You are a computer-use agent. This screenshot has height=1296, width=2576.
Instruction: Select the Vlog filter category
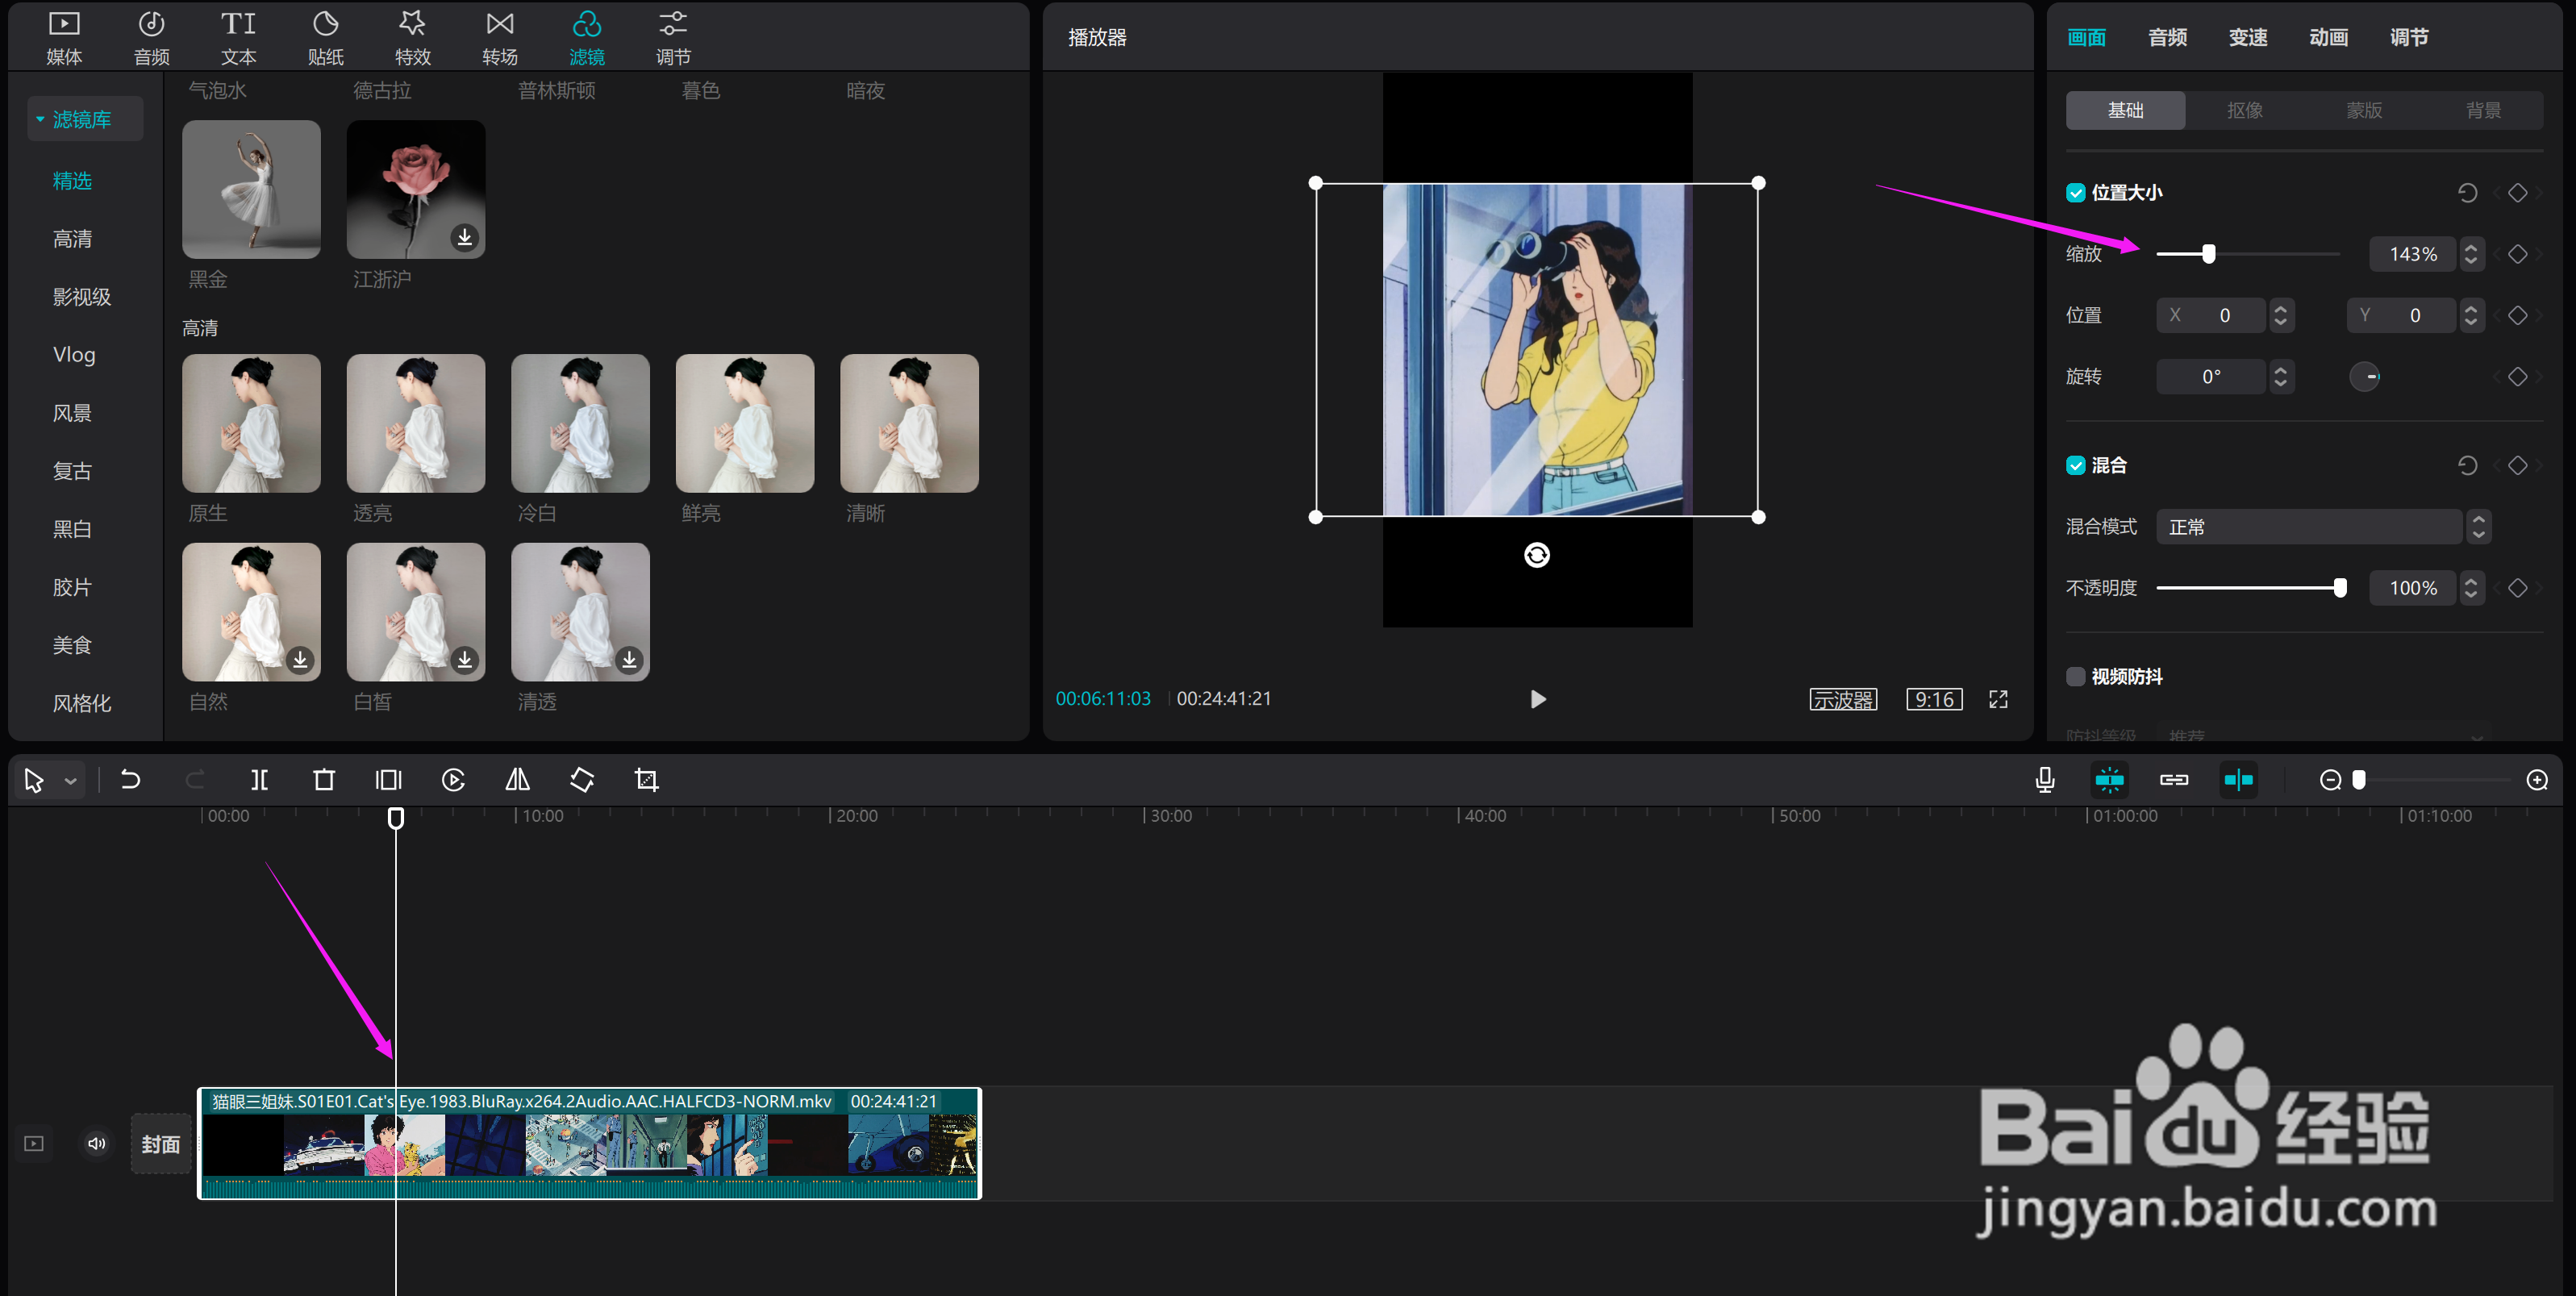point(74,355)
